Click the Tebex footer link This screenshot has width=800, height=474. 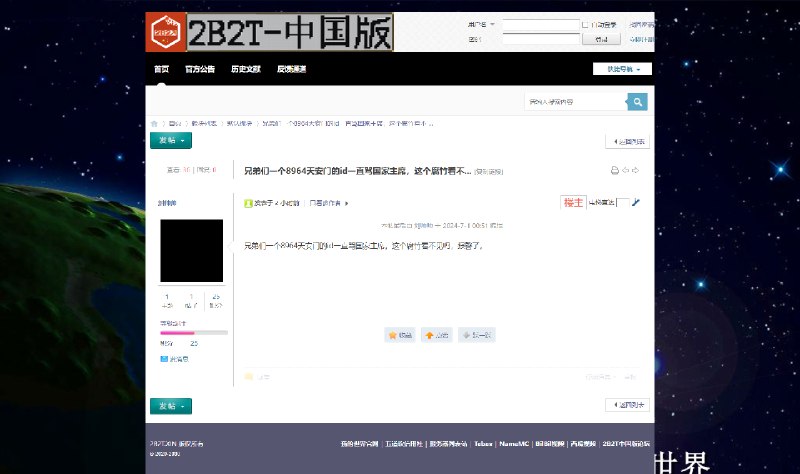(x=483, y=444)
